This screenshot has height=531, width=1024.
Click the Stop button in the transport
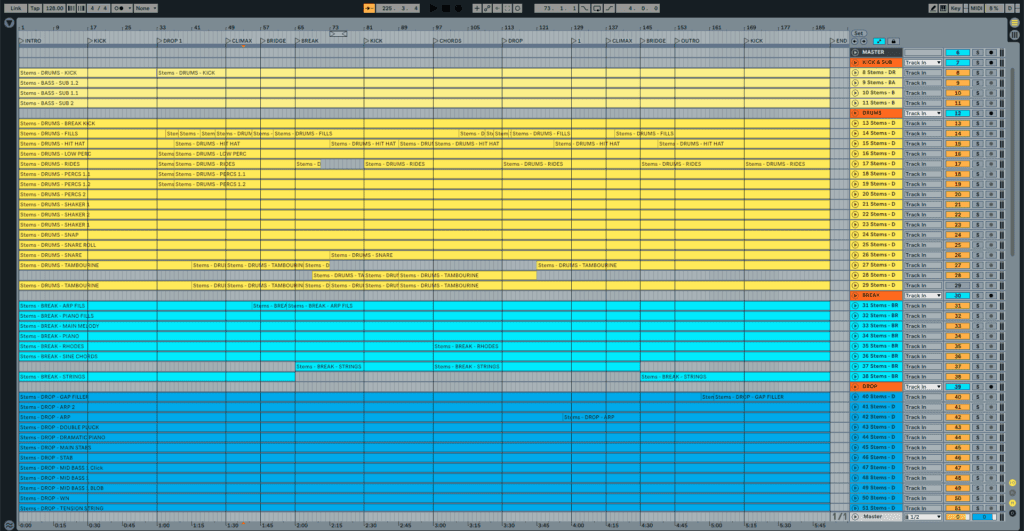[x=446, y=8]
